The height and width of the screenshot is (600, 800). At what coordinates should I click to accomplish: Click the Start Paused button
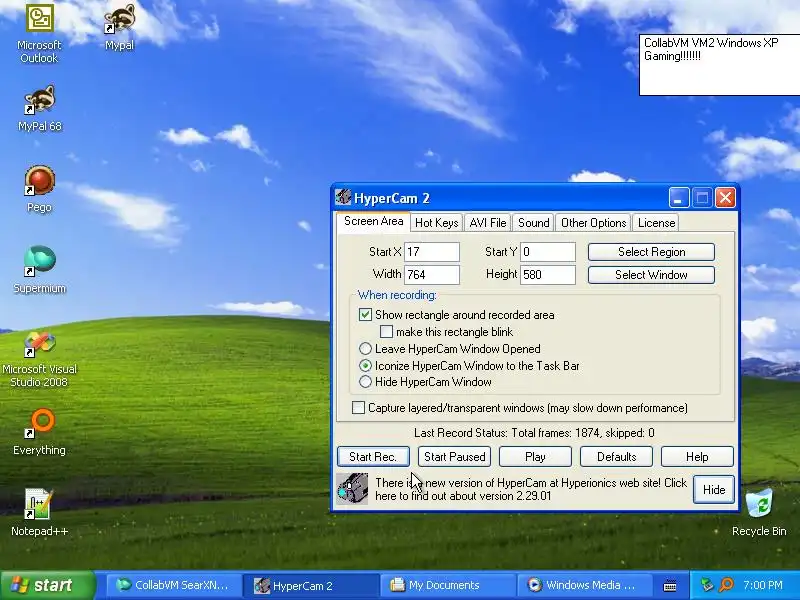coord(455,457)
